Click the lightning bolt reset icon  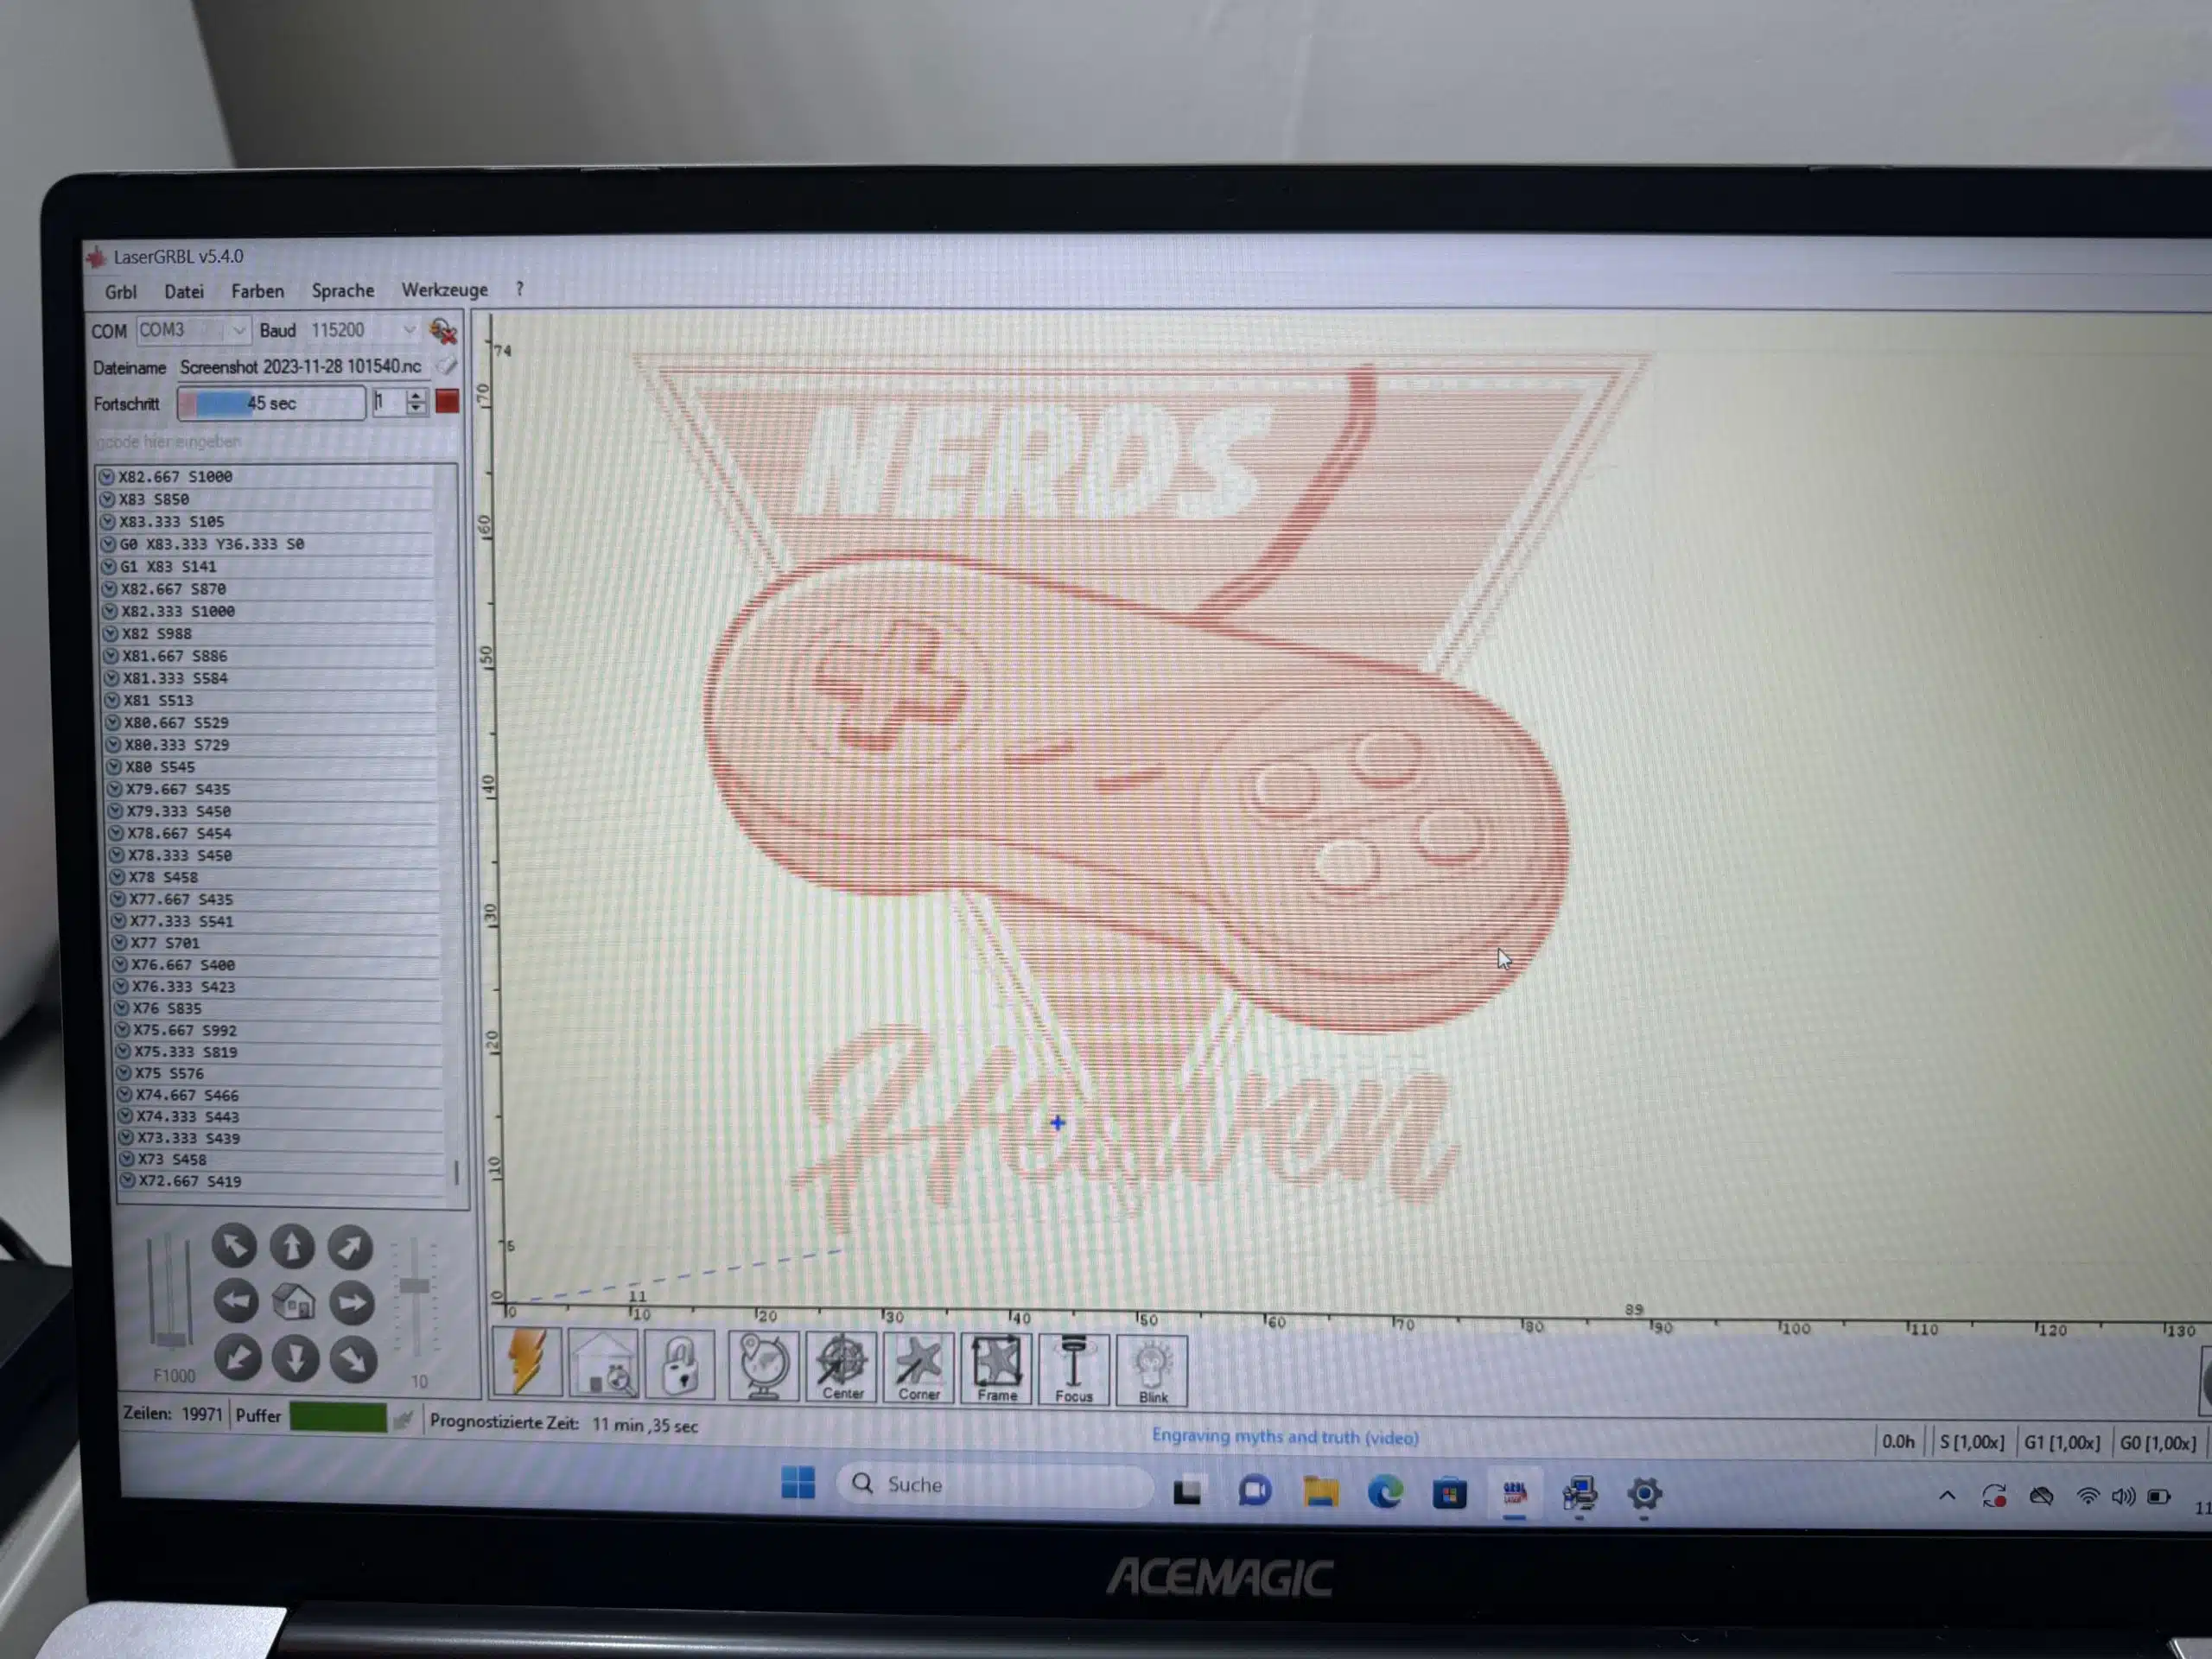(x=527, y=1362)
